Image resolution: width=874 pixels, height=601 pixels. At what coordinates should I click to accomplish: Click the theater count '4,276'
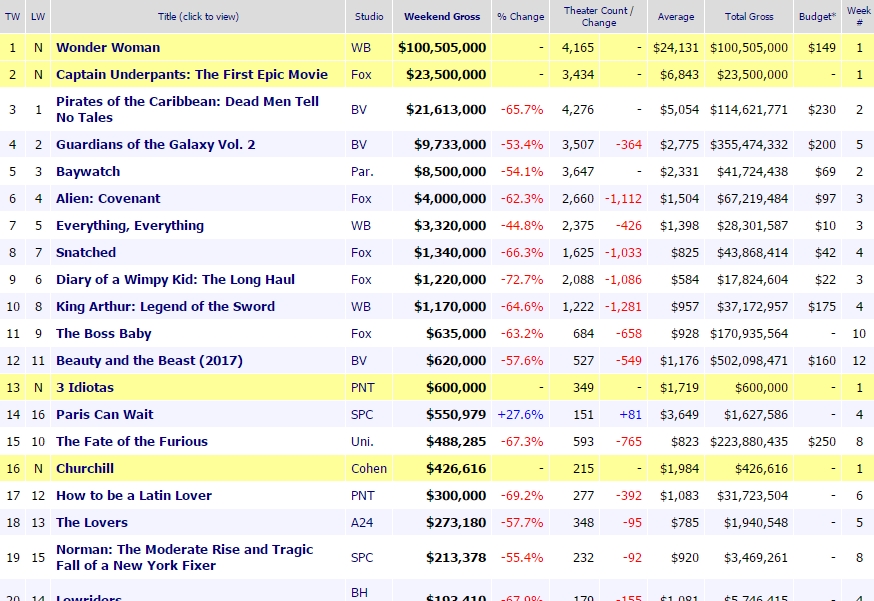578,110
